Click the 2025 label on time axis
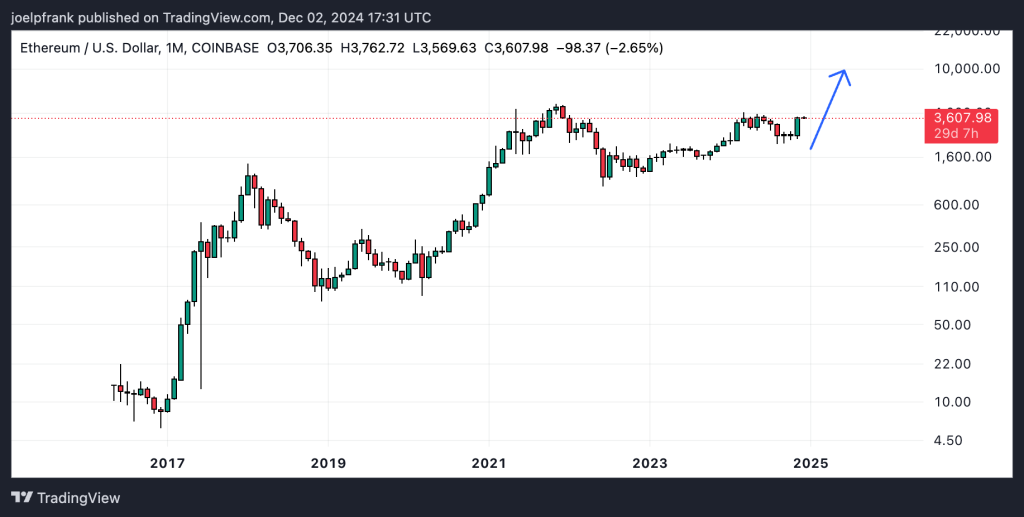 tap(809, 463)
